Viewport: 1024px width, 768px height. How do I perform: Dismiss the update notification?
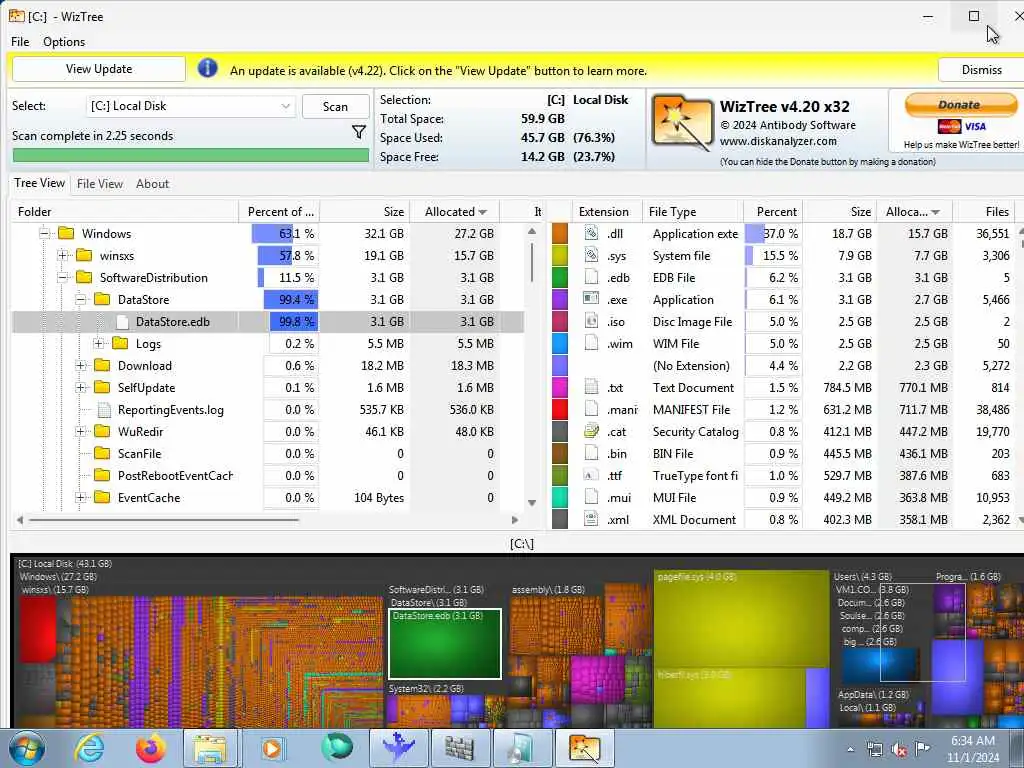(981, 69)
